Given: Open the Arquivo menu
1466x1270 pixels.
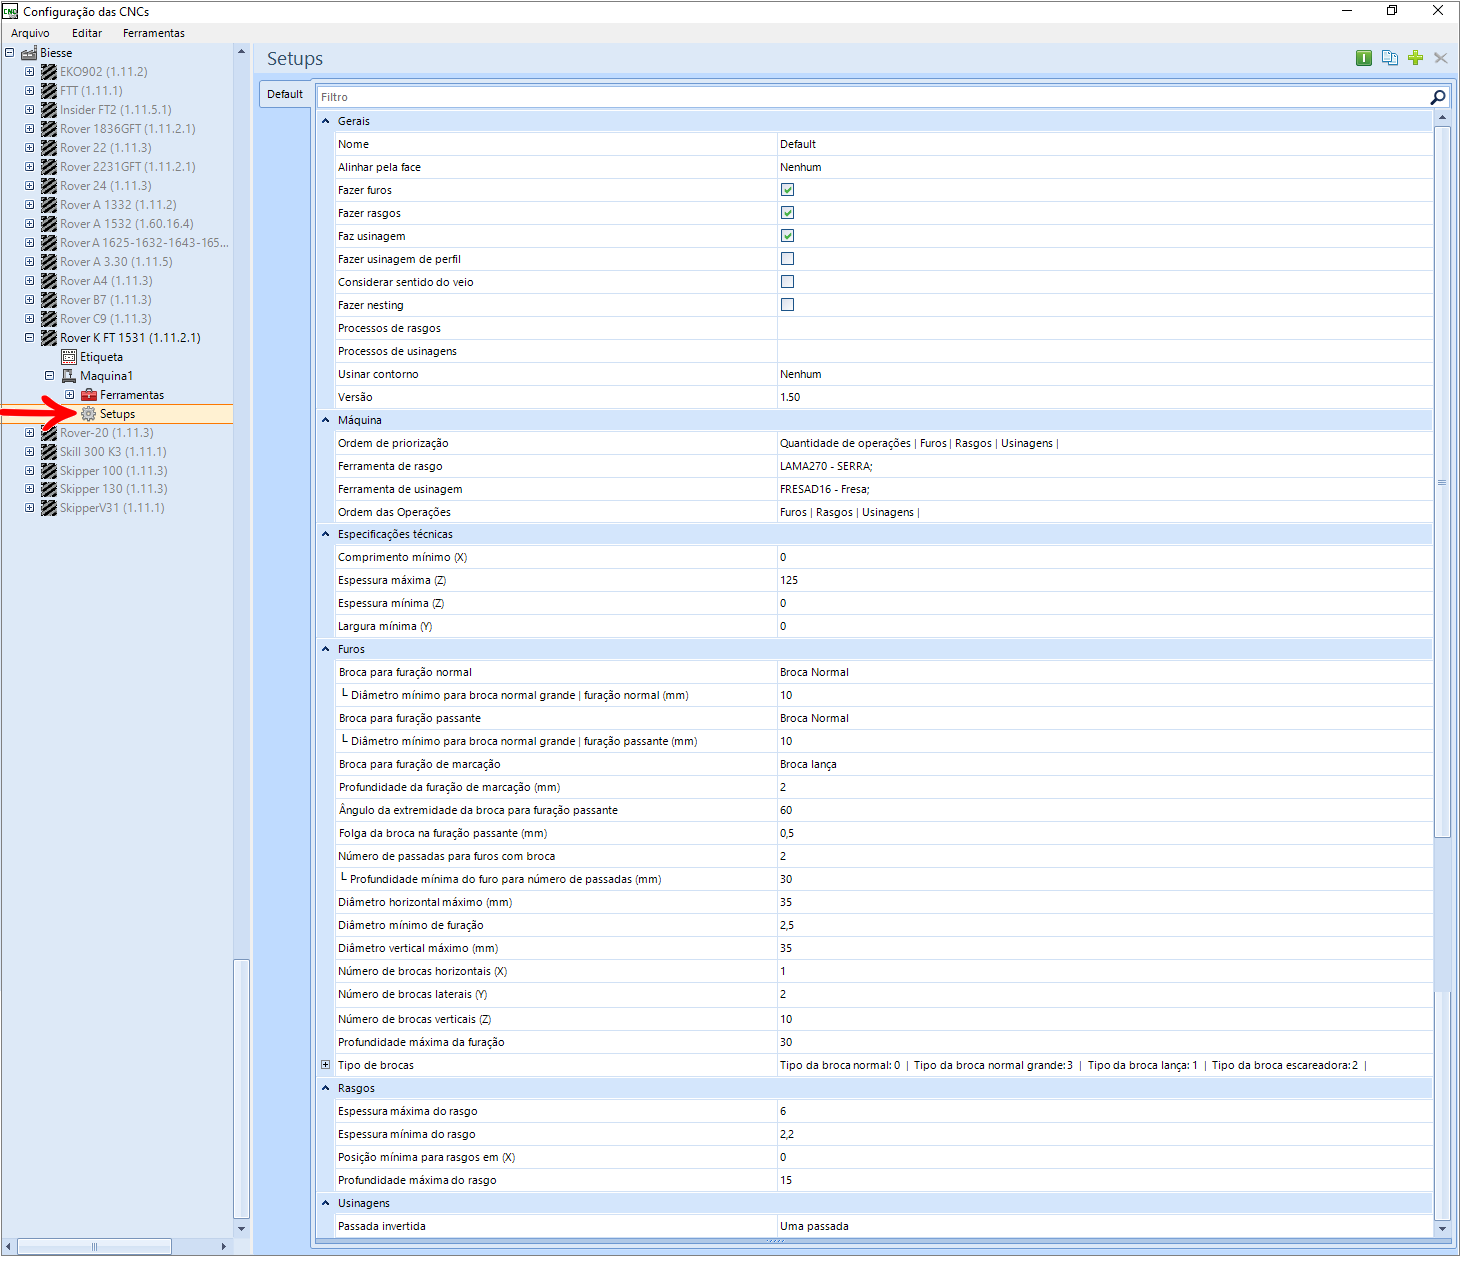Looking at the screenshot, I should tap(30, 33).
